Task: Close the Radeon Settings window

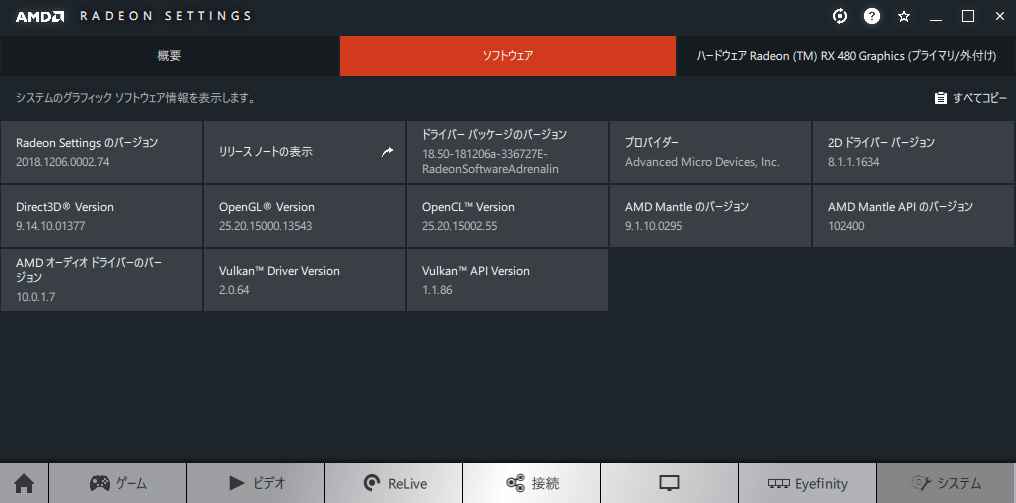Action: [x=1000, y=17]
